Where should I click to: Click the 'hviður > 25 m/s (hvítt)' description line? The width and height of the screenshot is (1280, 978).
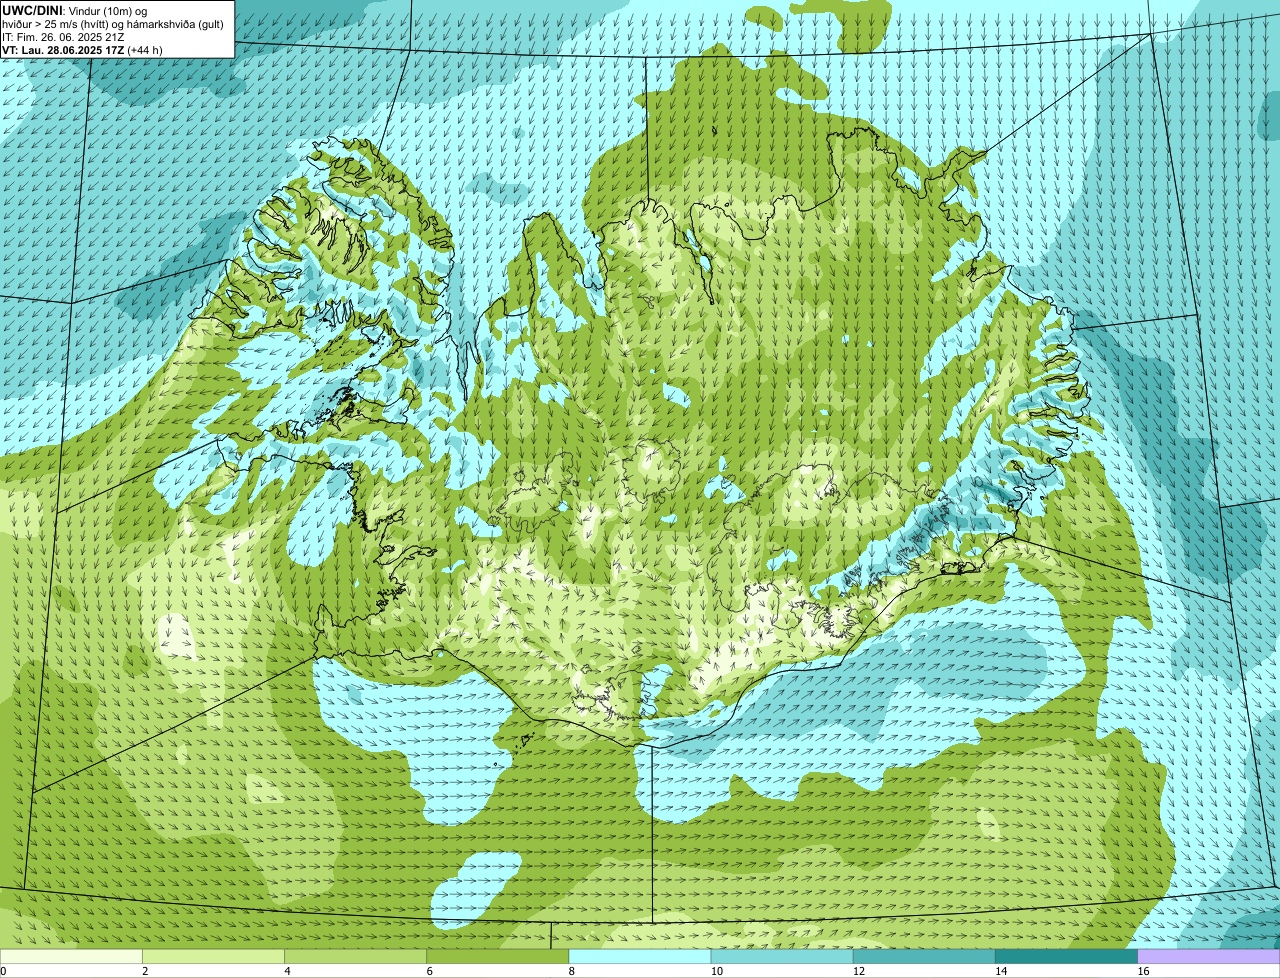(x=113, y=24)
